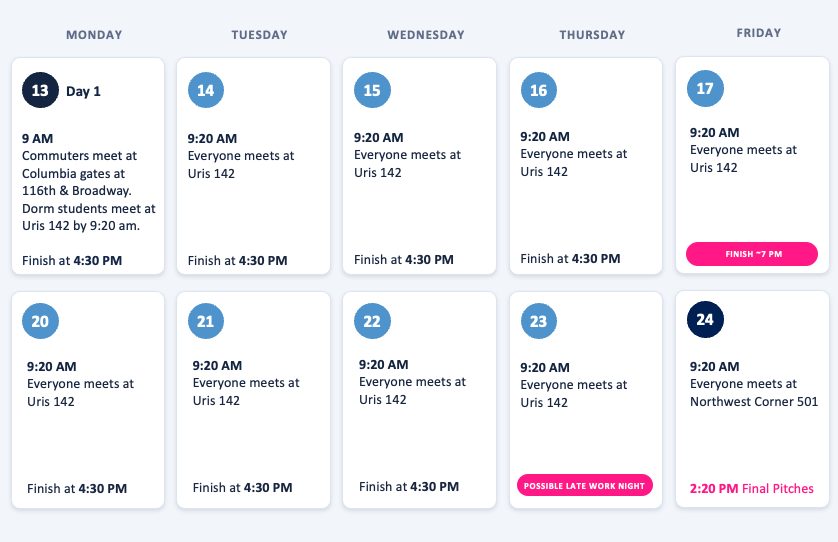Click the Northwest Corner 501 location text
The image size is (838, 542).
click(x=754, y=401)
